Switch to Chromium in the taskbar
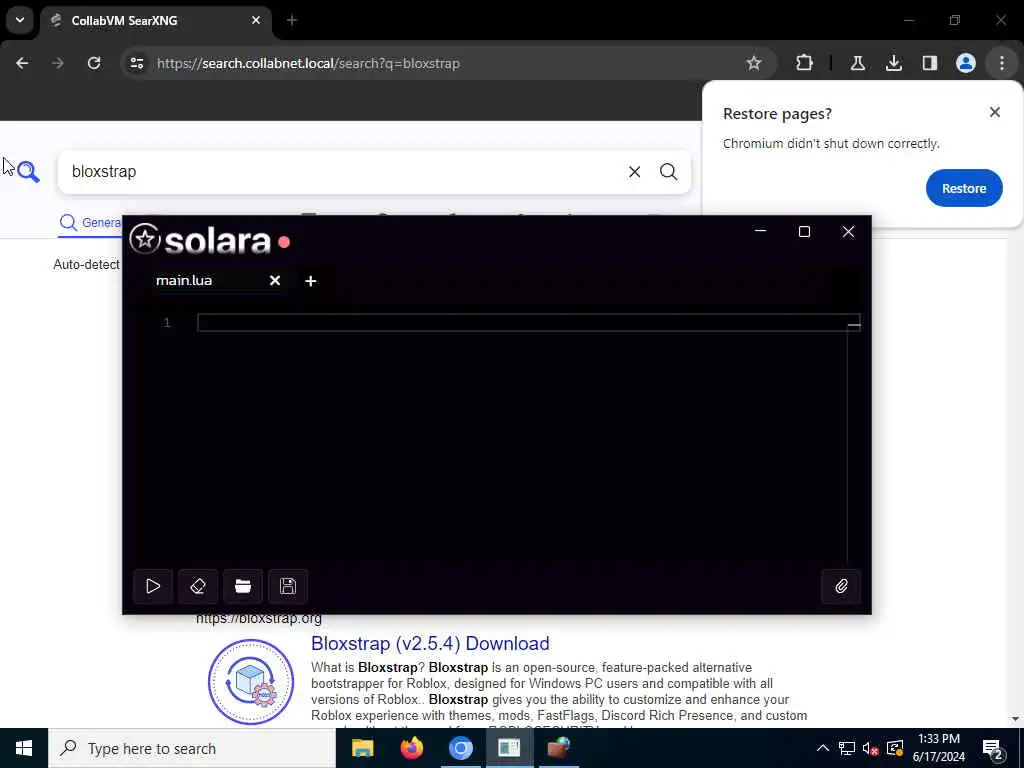The image size is (1024, 768). [460, 748]
